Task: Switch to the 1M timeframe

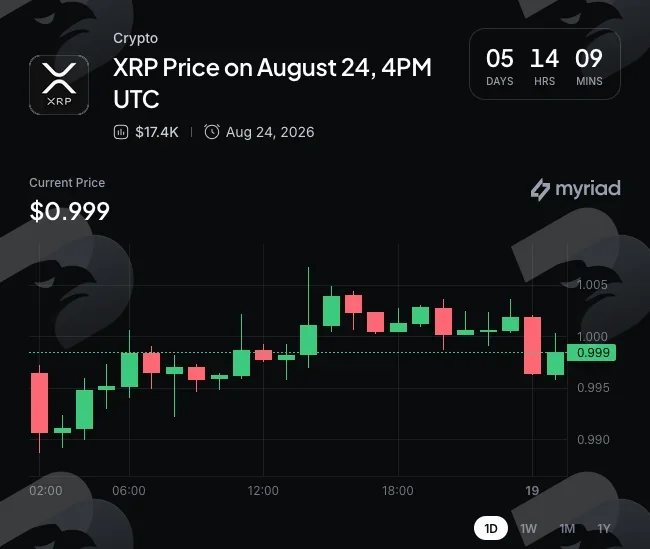Action: tap(567, 529)
